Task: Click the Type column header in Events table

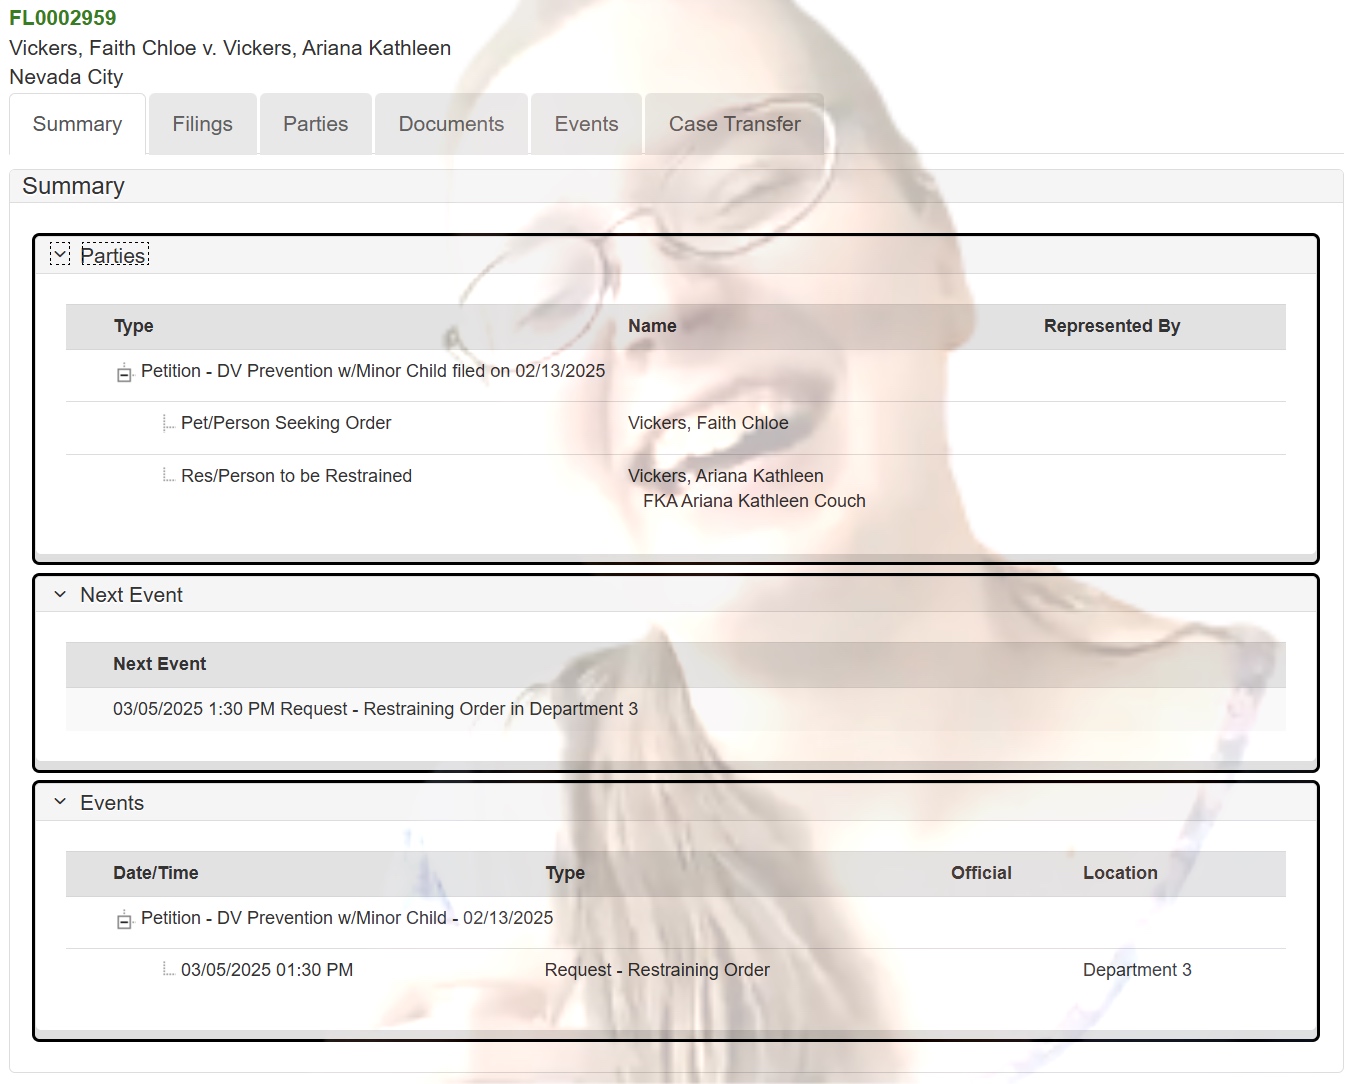Action: coord(565,873)
